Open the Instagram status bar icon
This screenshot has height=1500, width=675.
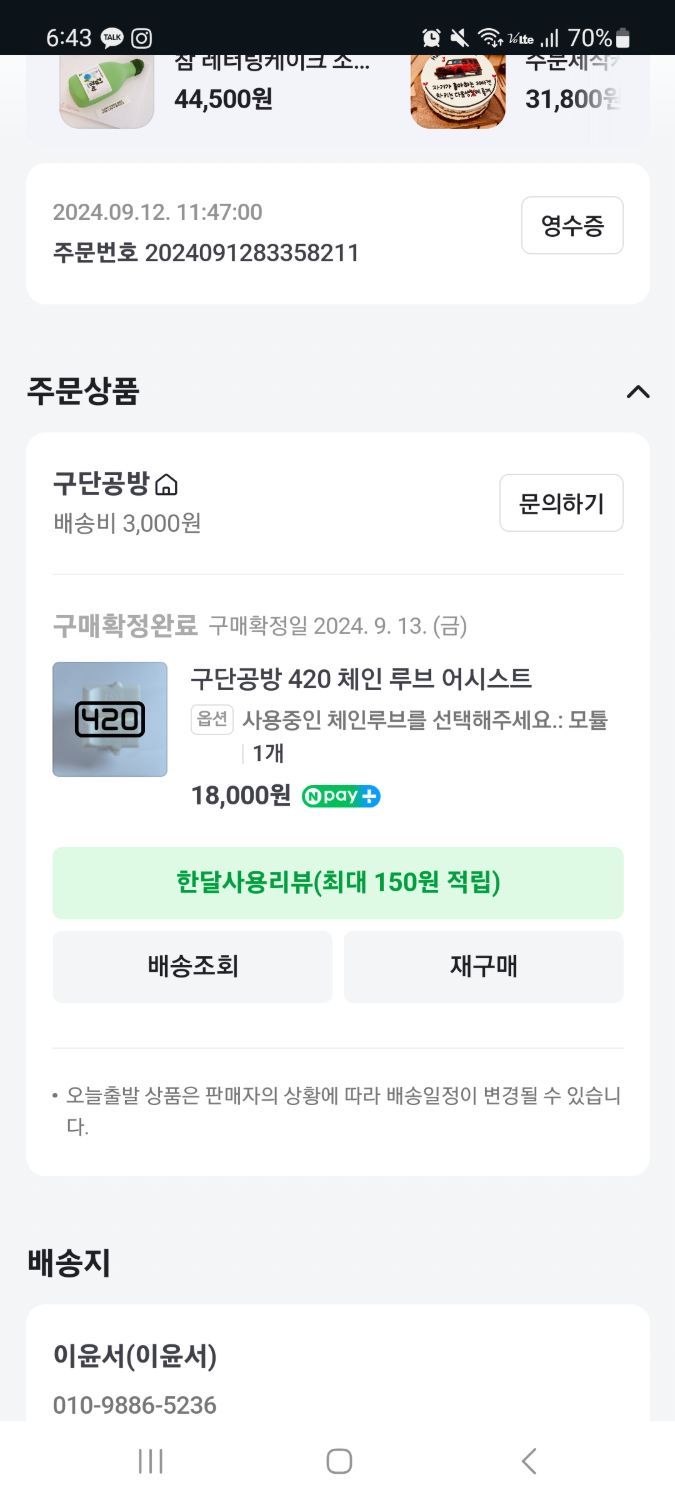141,37
